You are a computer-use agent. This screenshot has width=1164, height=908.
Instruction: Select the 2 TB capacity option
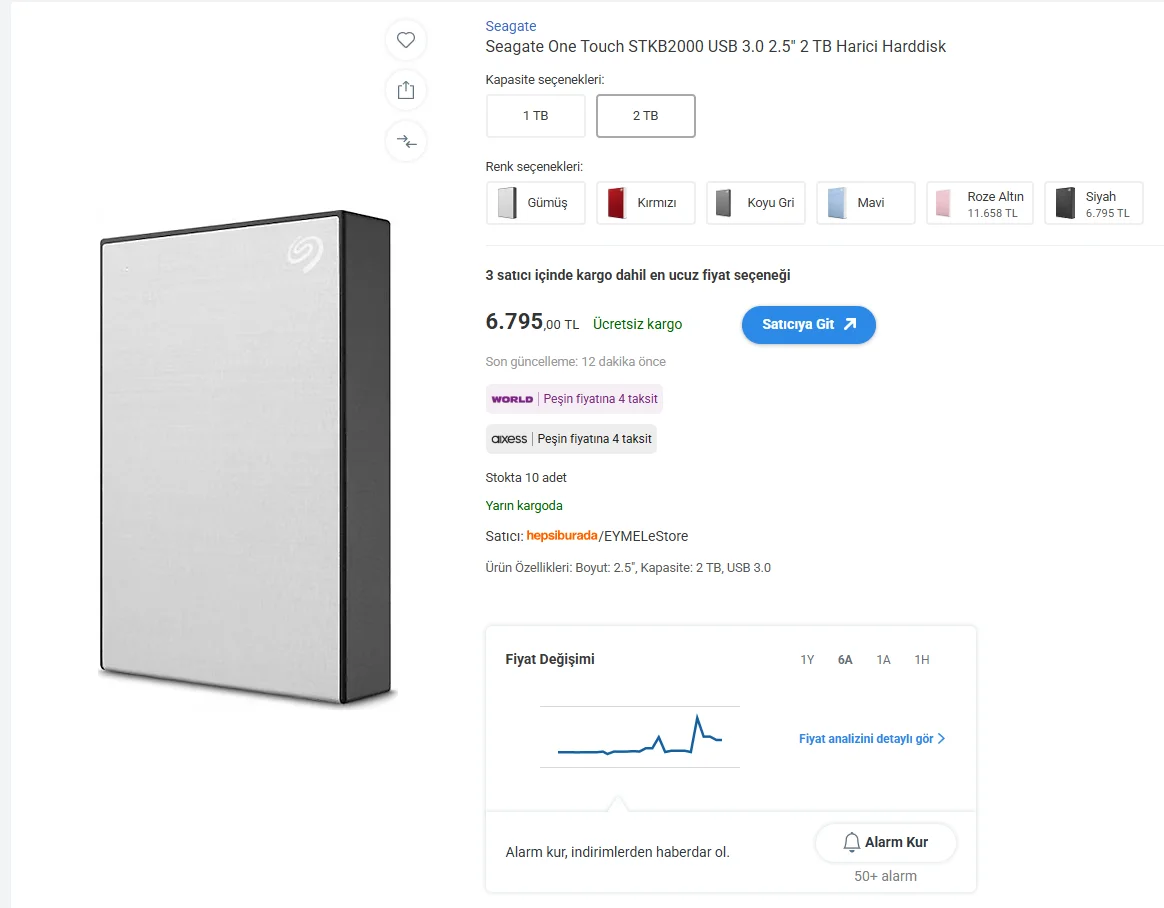[645, 116]
